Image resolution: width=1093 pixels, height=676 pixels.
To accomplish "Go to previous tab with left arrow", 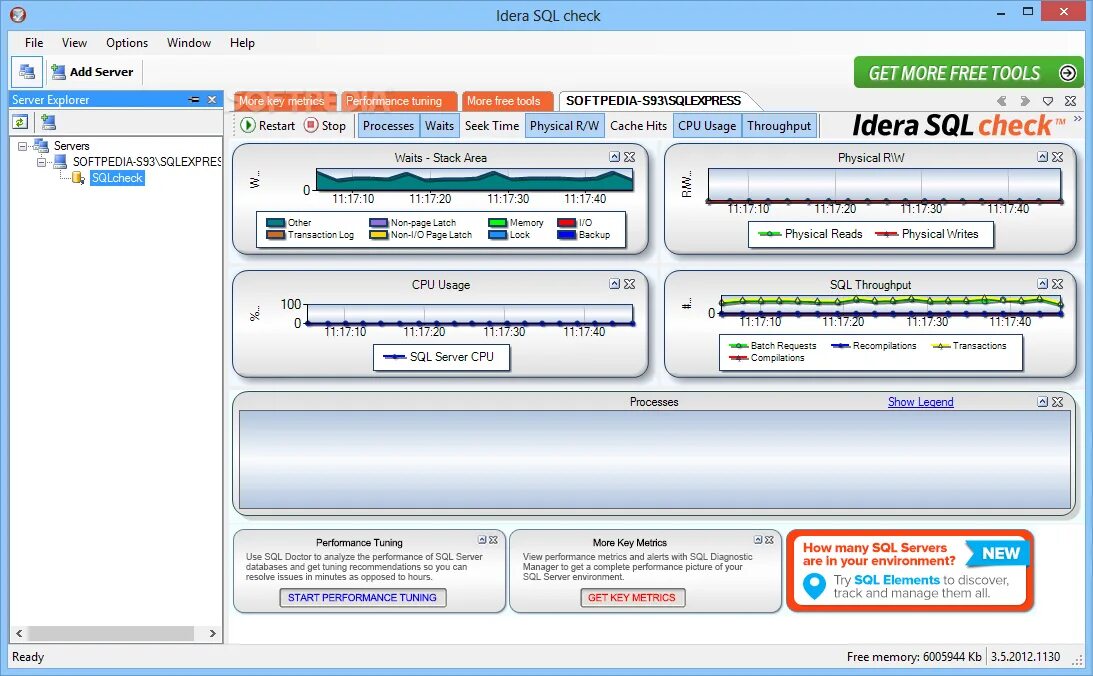I will coord(1002,101).
